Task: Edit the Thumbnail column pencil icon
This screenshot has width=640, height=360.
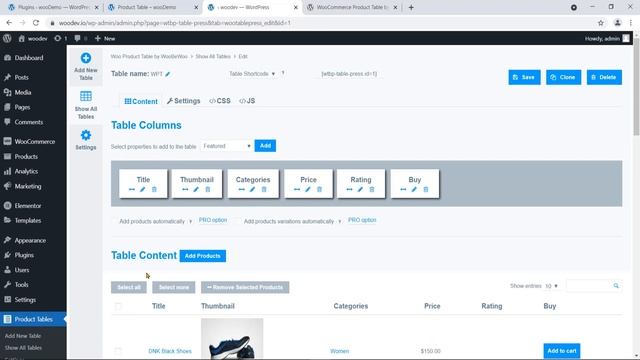Action: (196, 189)
